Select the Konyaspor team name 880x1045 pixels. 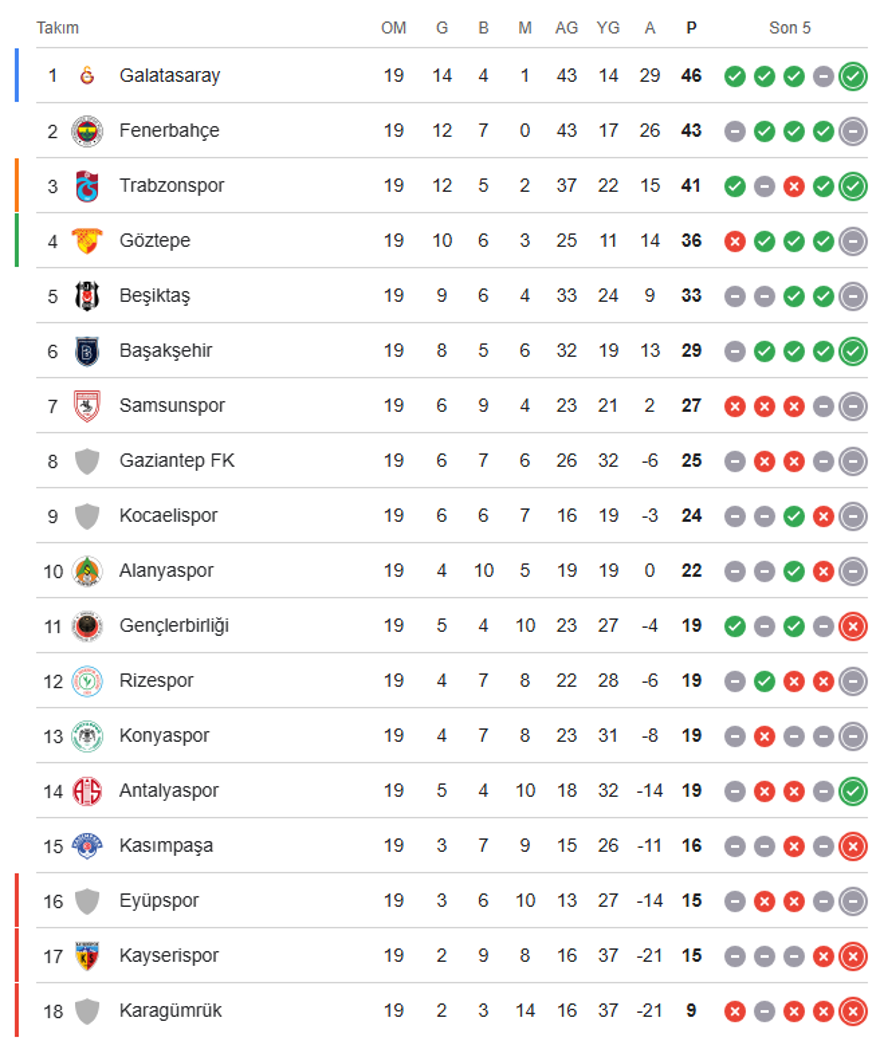tap(164, 736)
